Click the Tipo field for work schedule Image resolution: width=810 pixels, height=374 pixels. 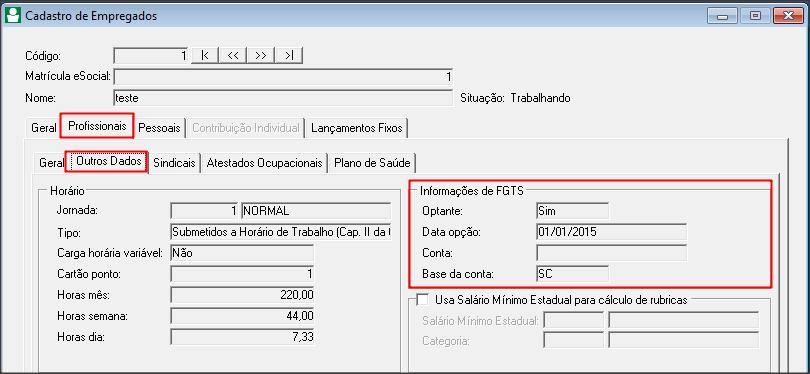281,232
